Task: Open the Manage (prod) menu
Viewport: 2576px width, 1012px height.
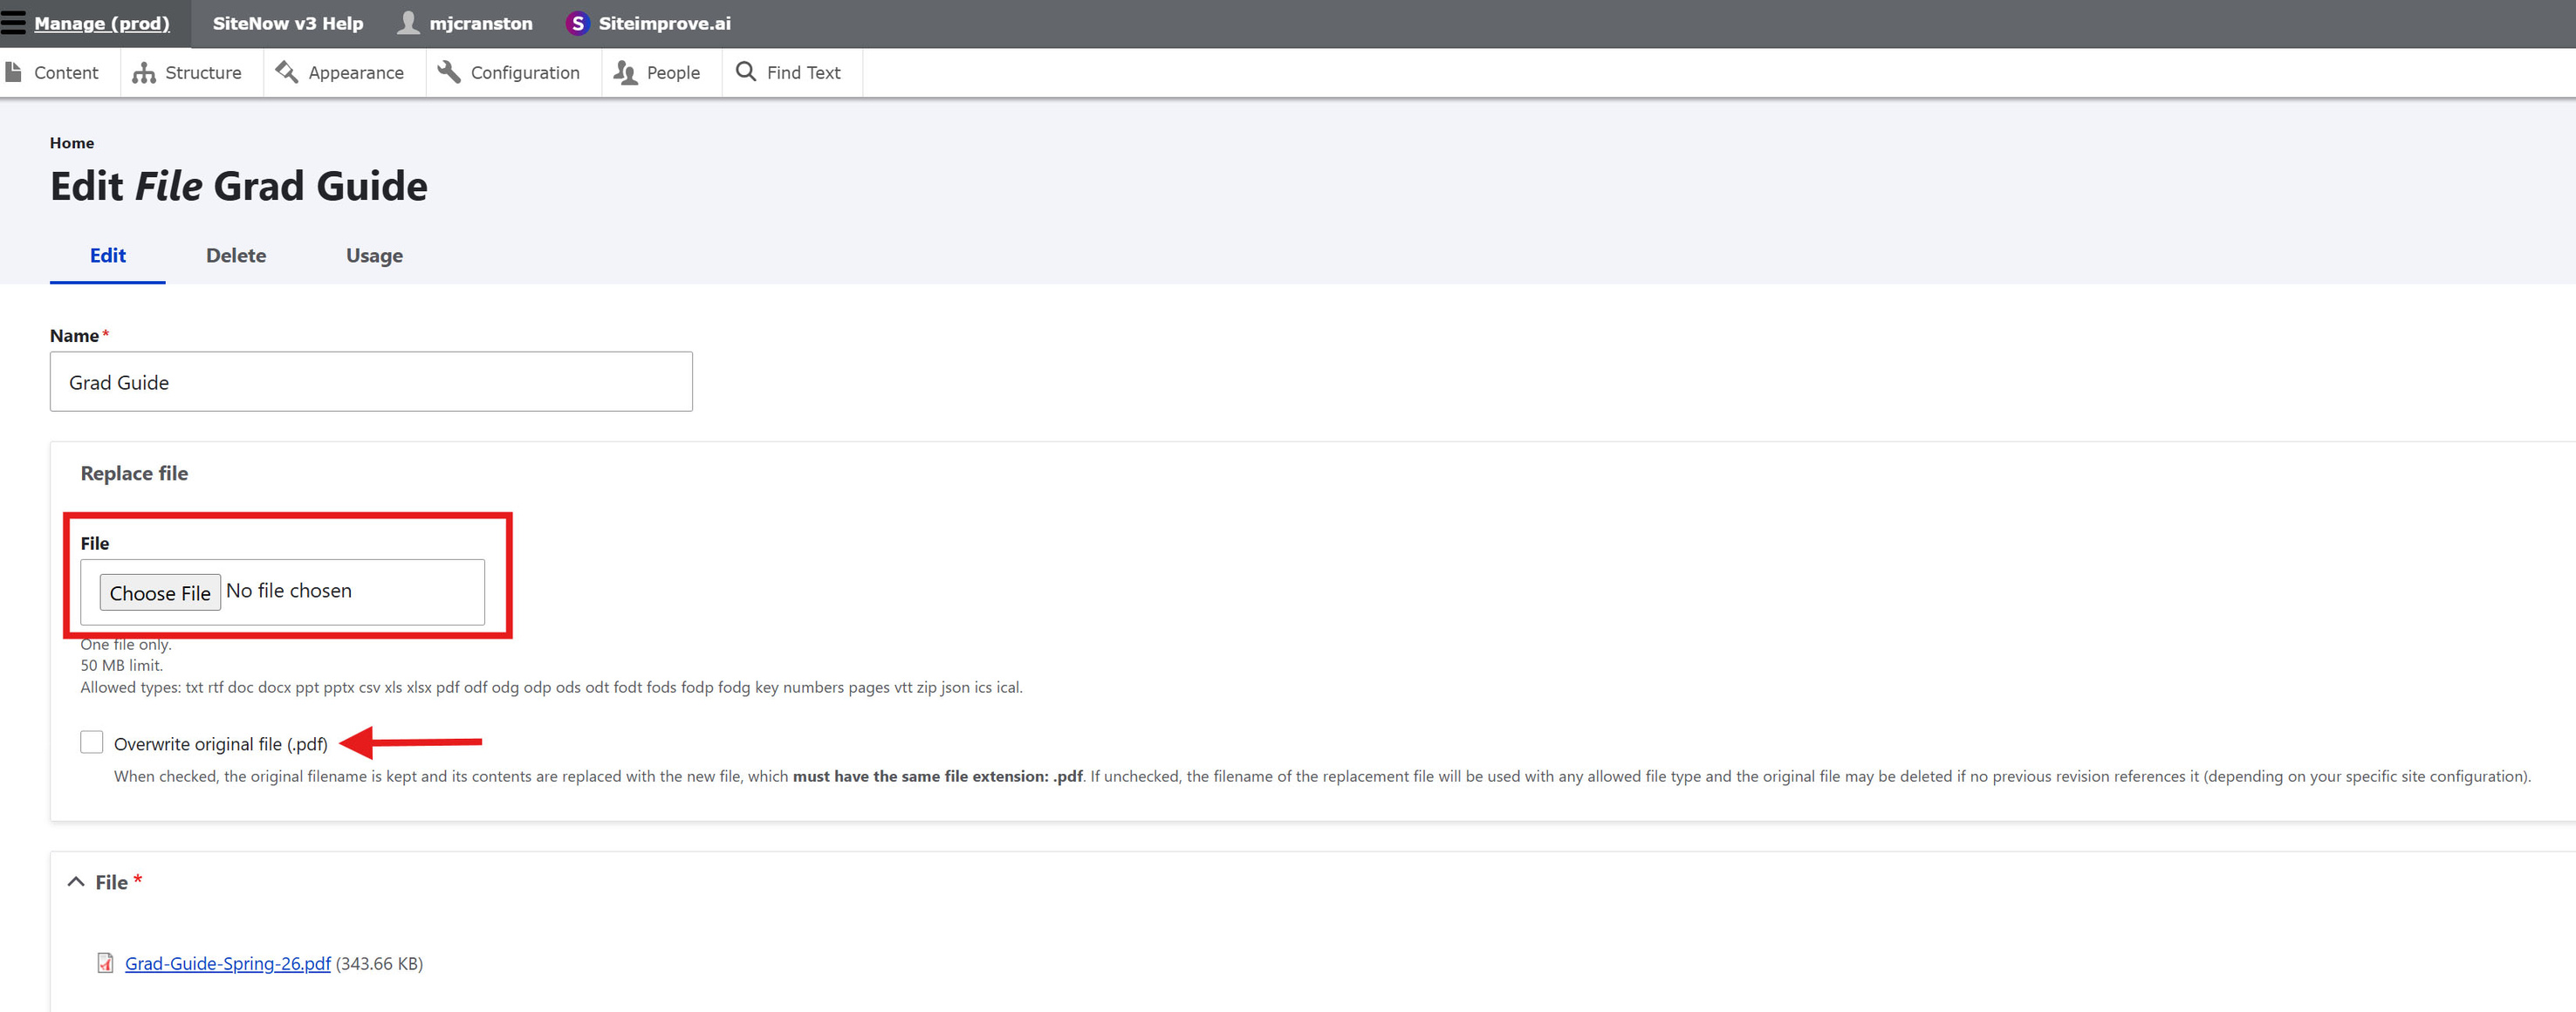Action: (102, 23)
